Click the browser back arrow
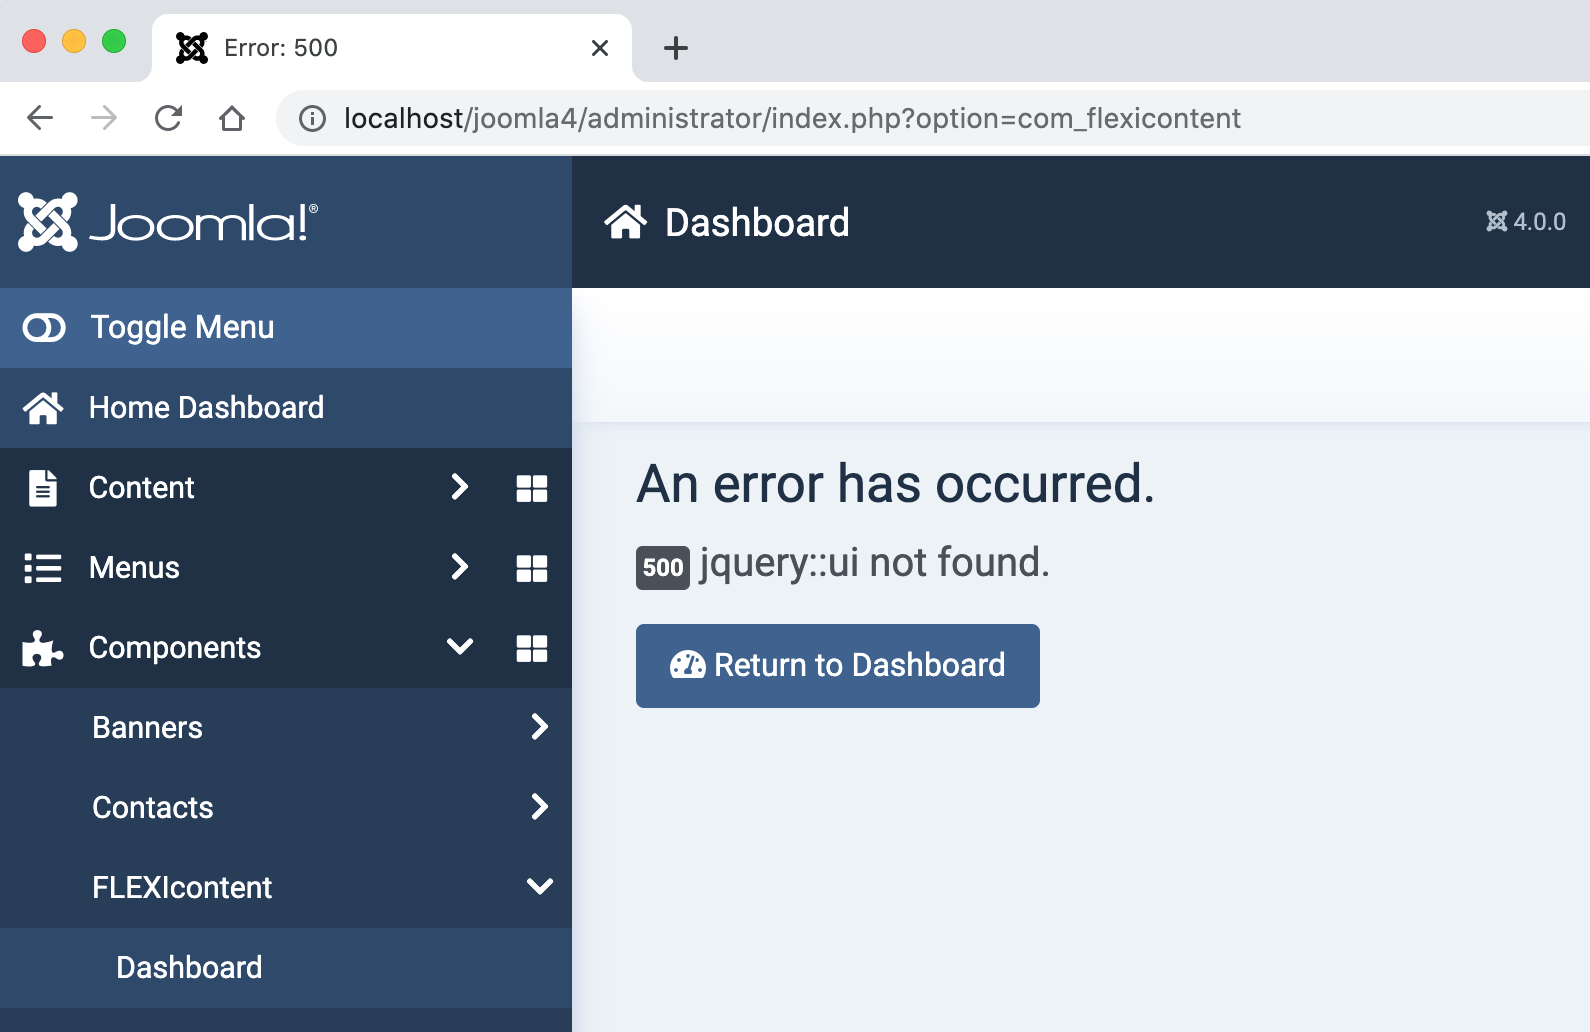The height and width of the screenshot is (1032, 1590). click(x=40, y=118)
